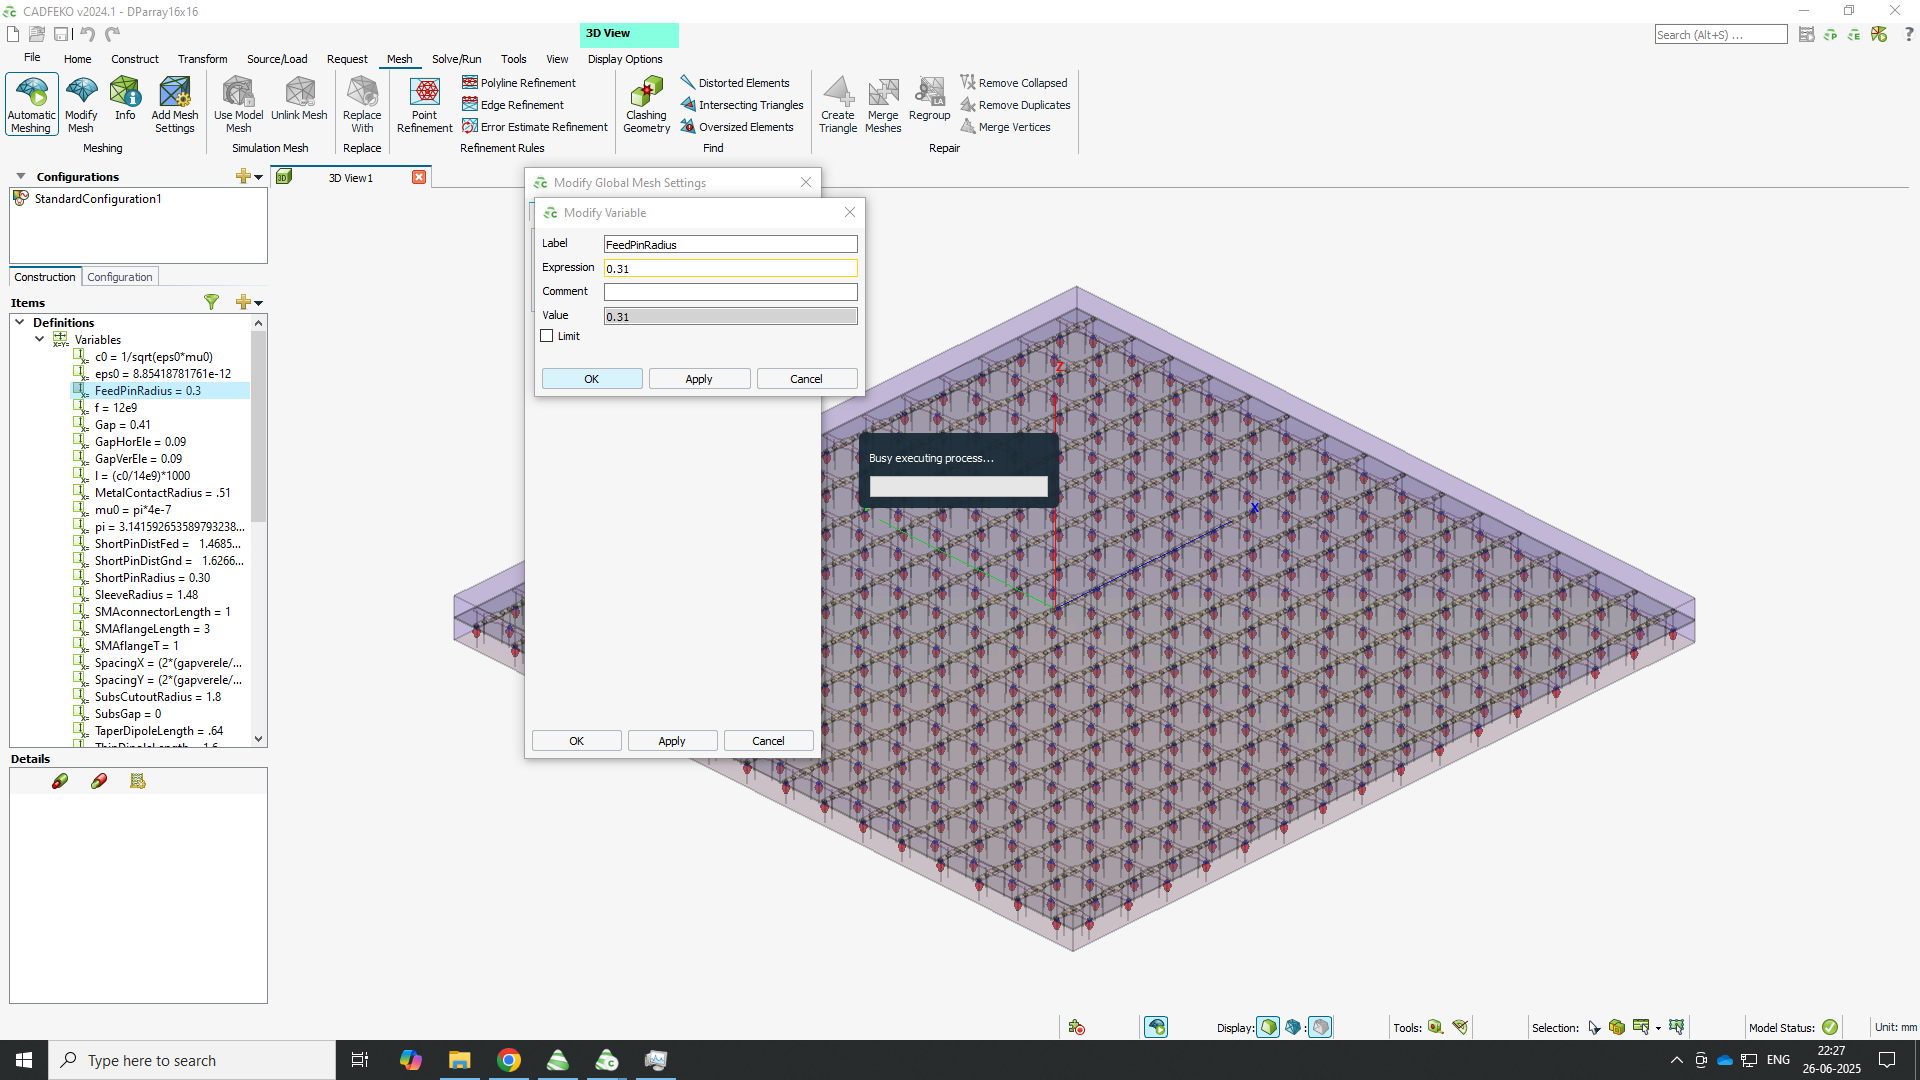Click the selection arrow cursor icon
Viewport: 1920px width, 1080px height.
pyautogui.click(x=1594, y=1027)
